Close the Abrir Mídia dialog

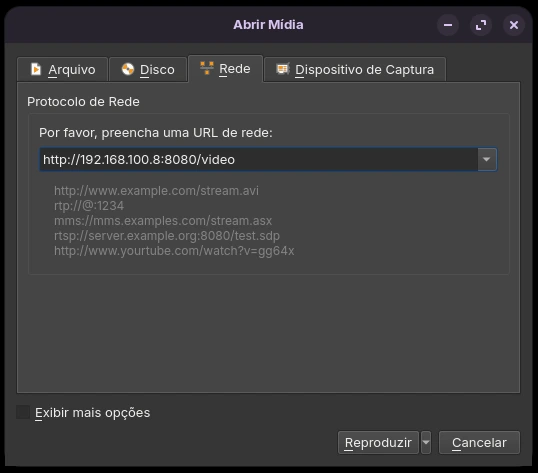tap(514, 25)
